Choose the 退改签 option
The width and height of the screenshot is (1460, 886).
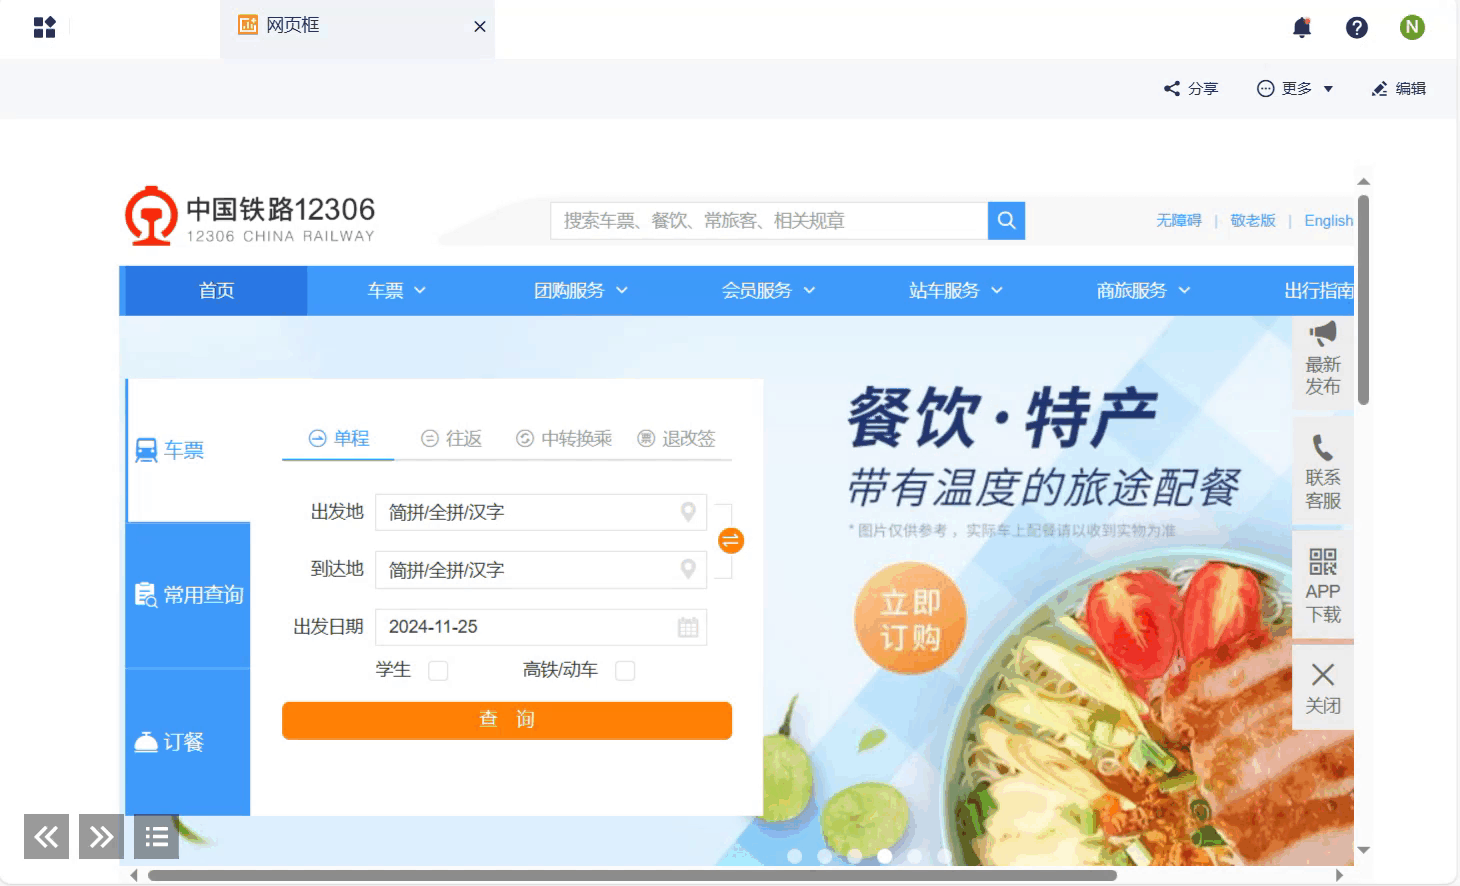click(677, 438)
